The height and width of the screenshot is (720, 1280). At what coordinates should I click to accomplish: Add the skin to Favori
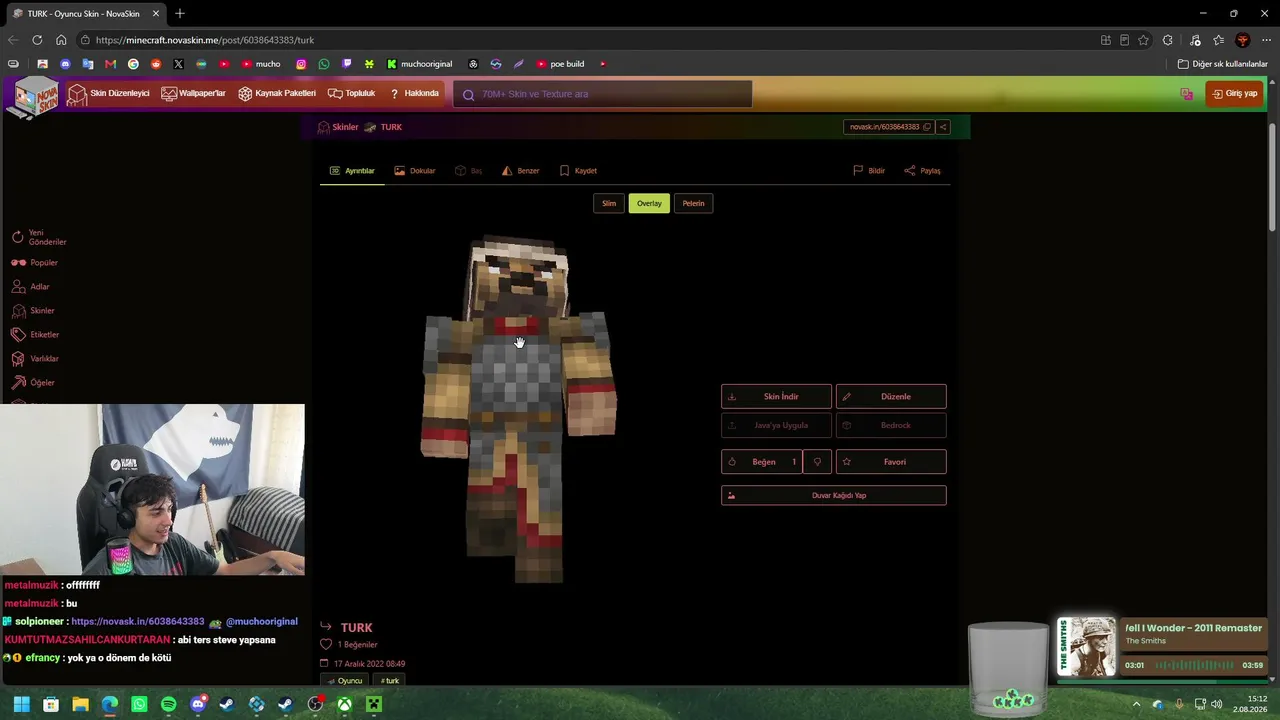(891, 462)
